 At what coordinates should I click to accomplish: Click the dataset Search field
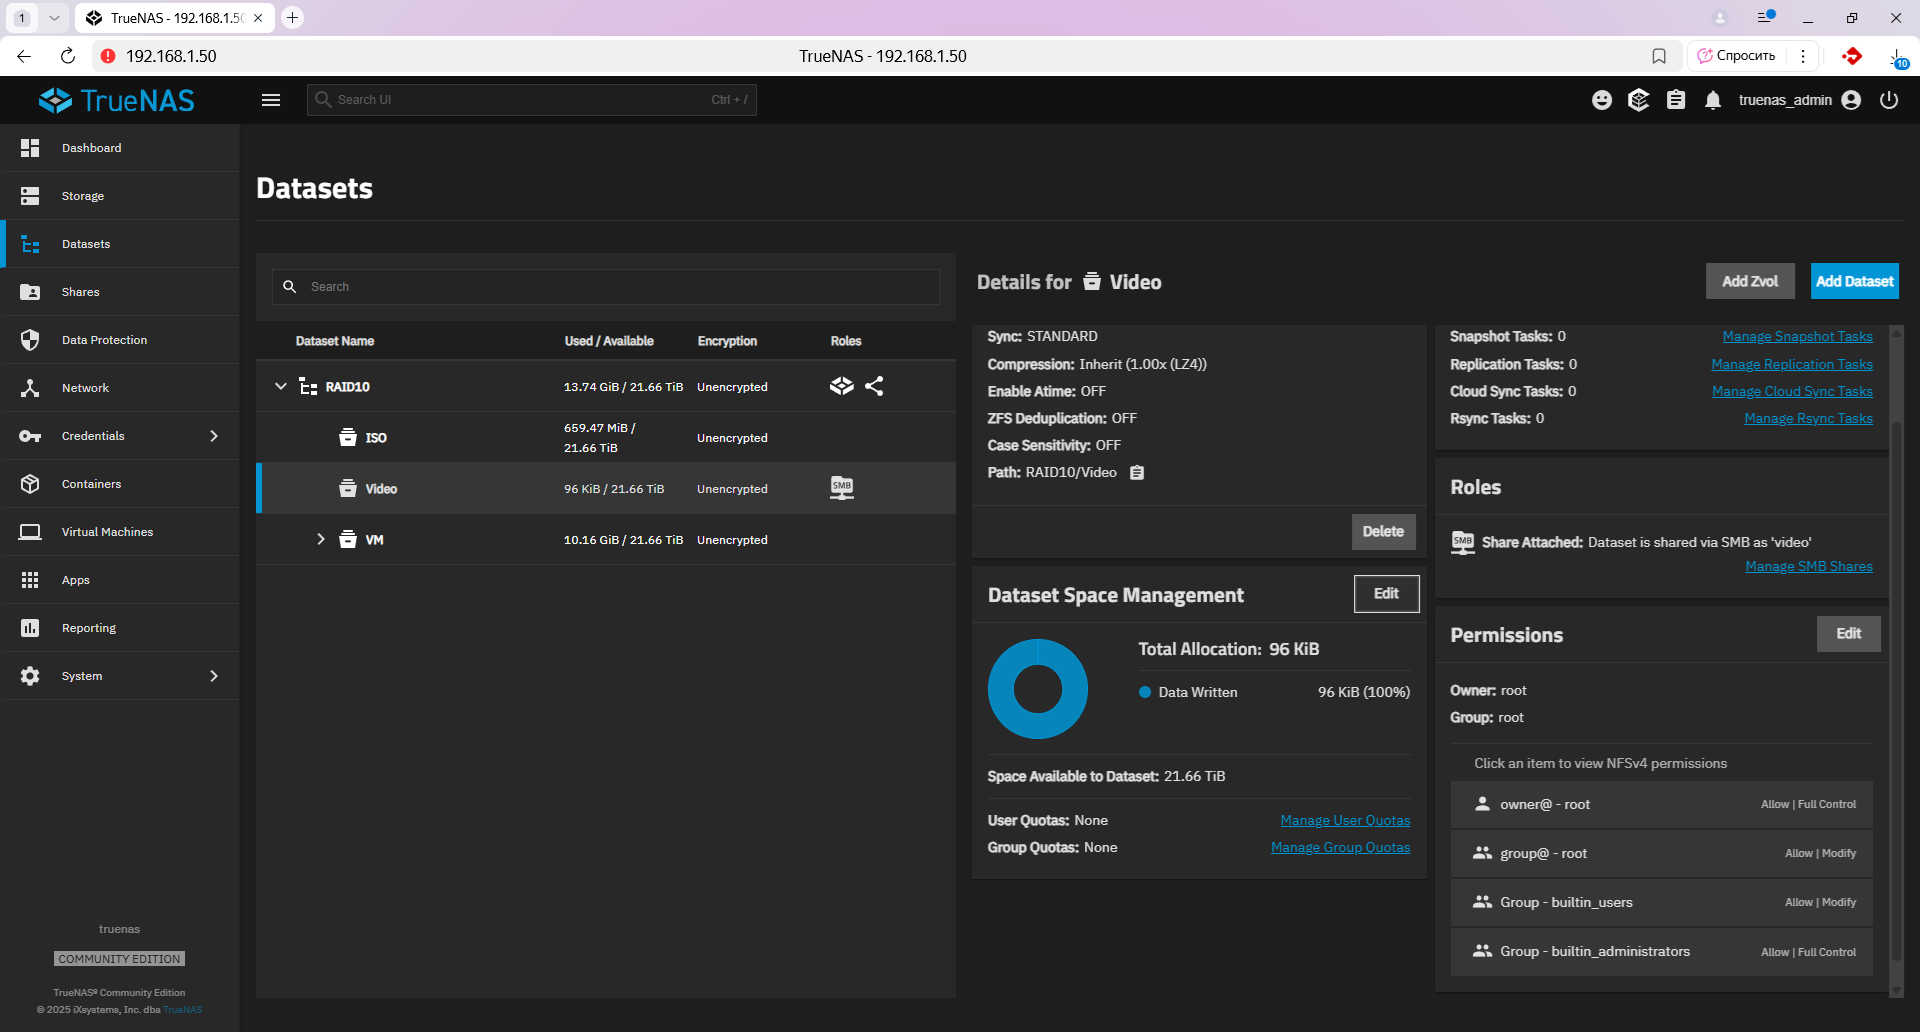[620, 287]
